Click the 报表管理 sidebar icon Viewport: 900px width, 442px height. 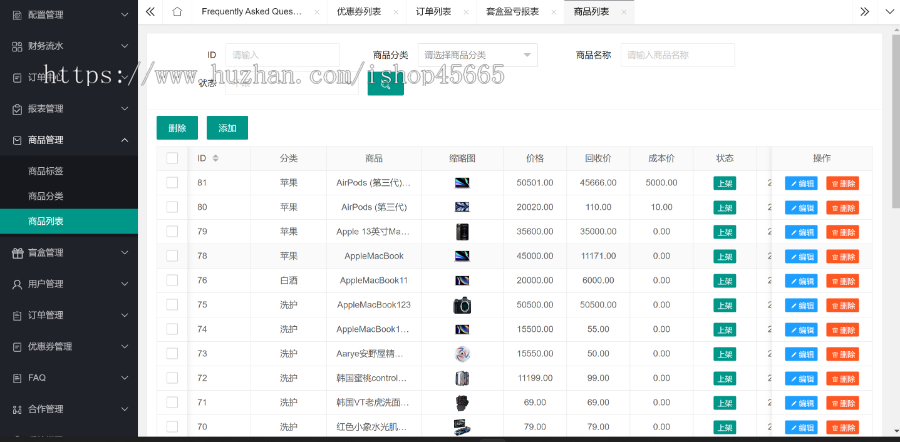click(17, 109)
